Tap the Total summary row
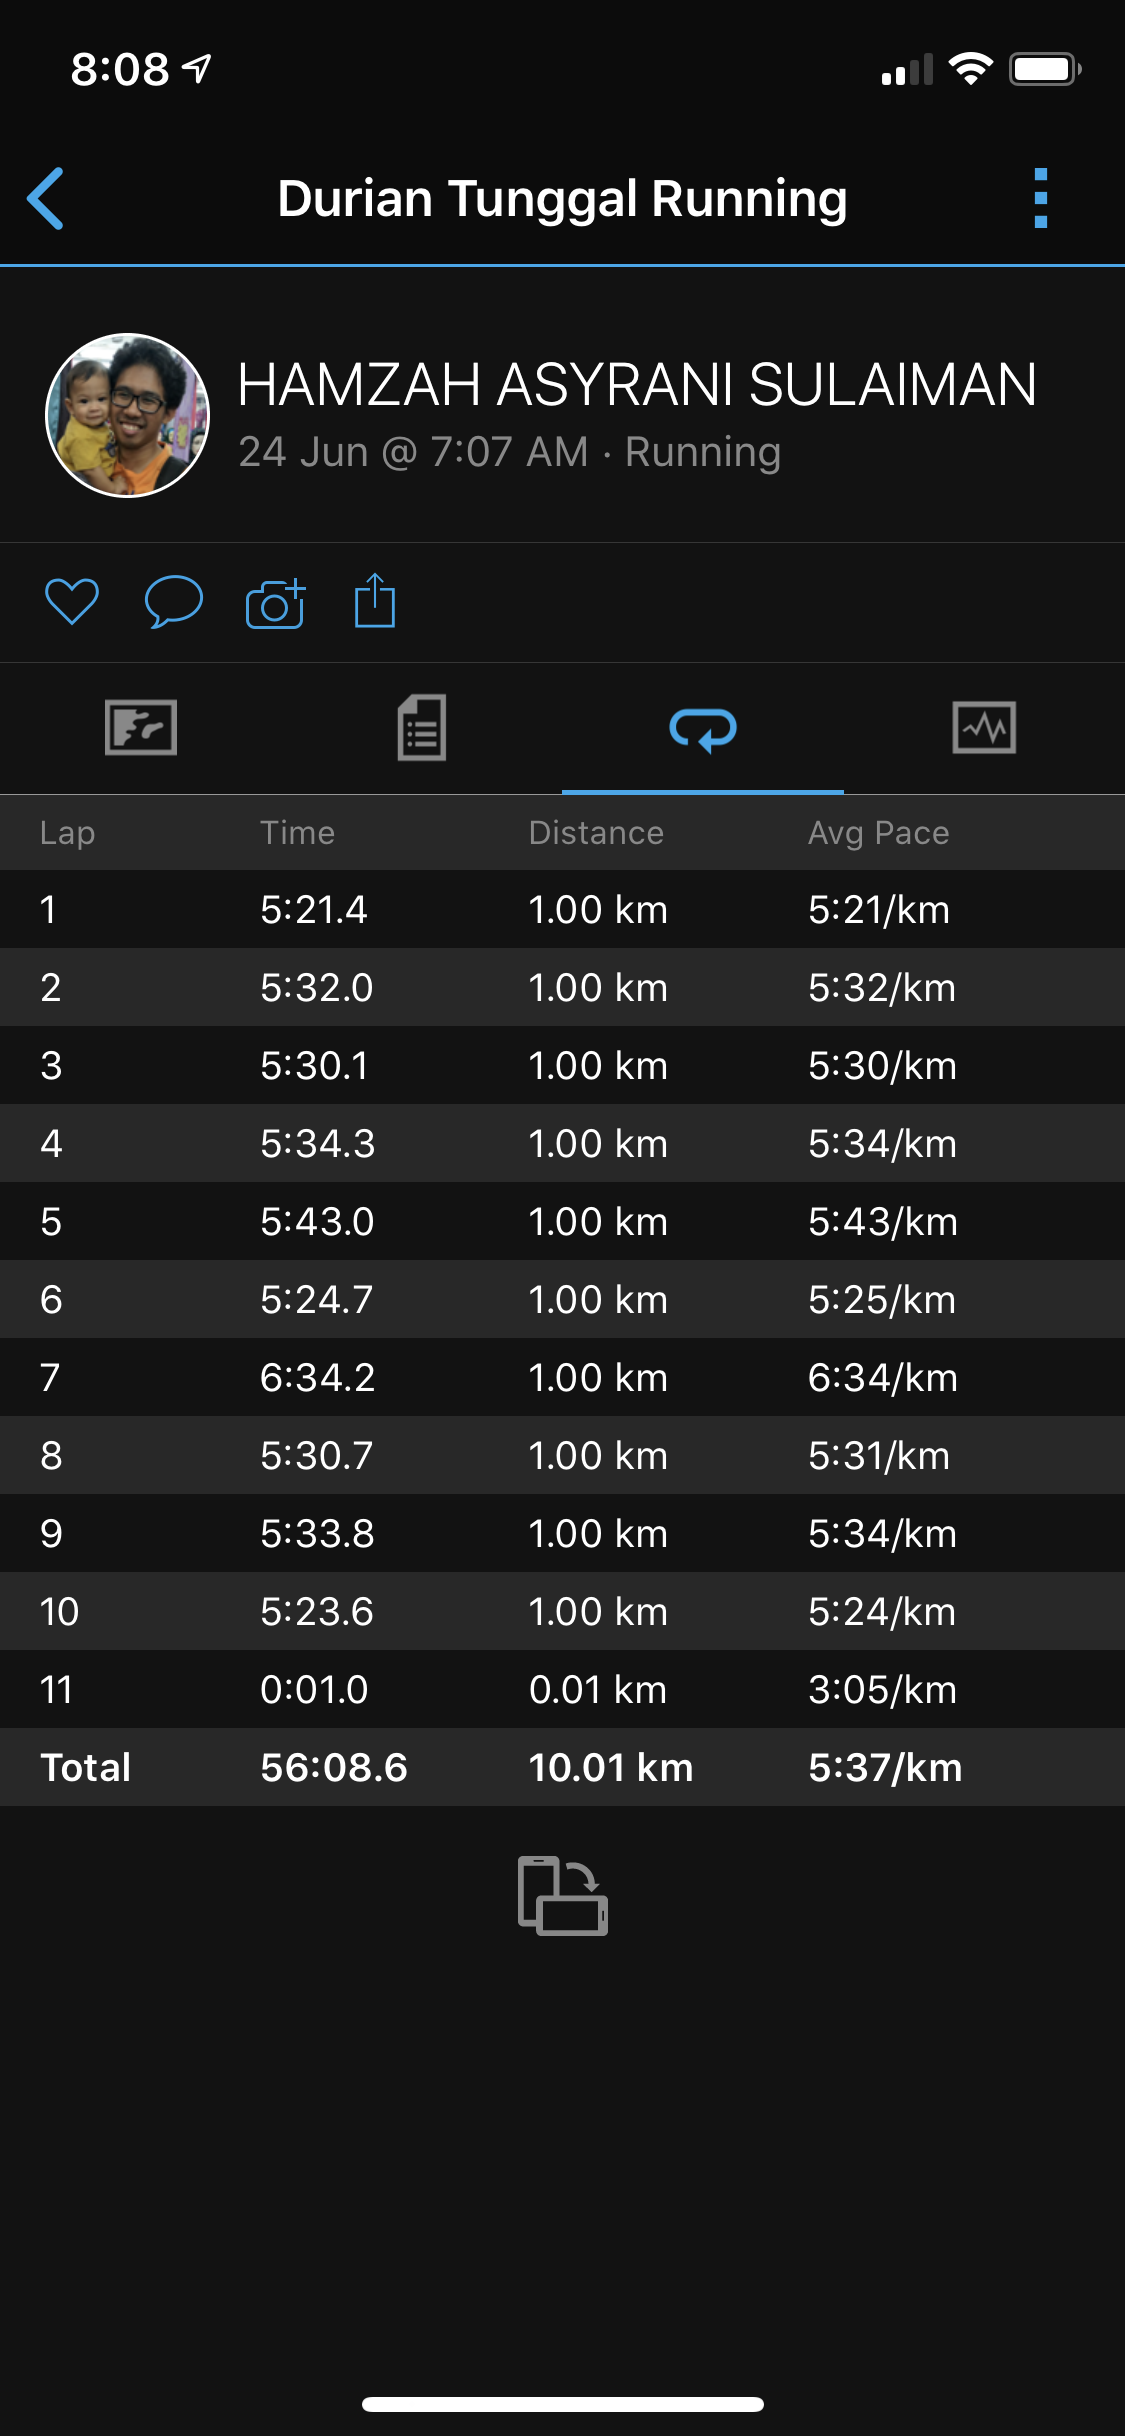 point(562,1767)
